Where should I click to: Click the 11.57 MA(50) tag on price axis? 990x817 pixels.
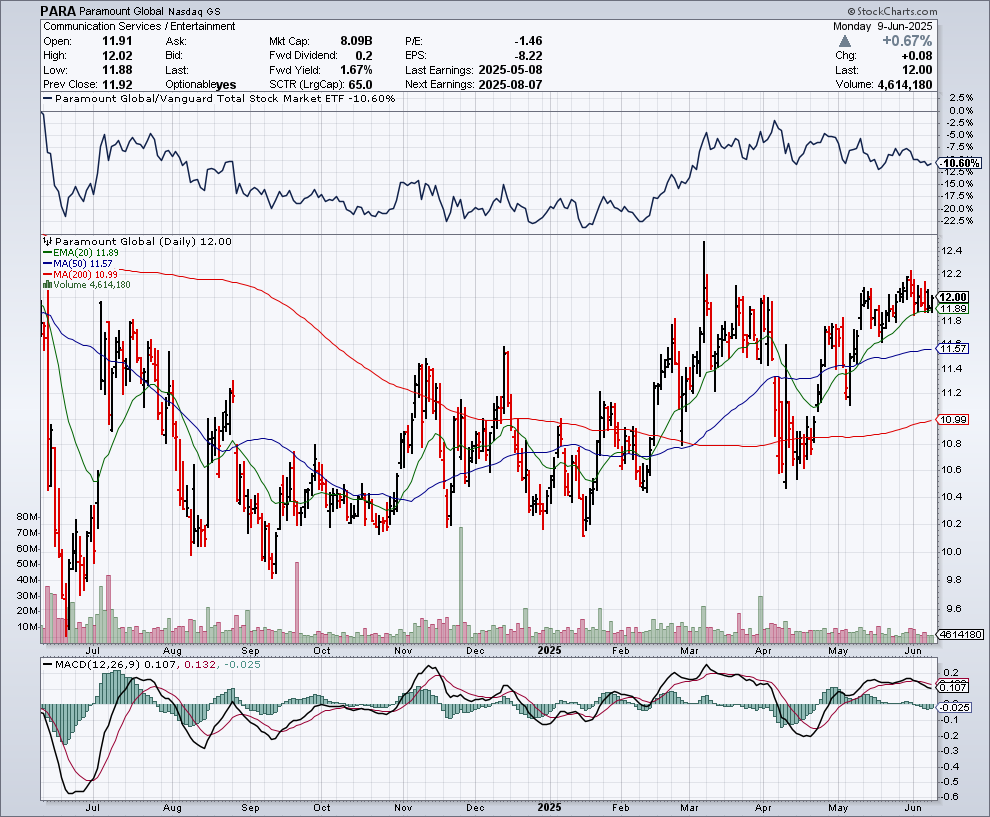953,349
